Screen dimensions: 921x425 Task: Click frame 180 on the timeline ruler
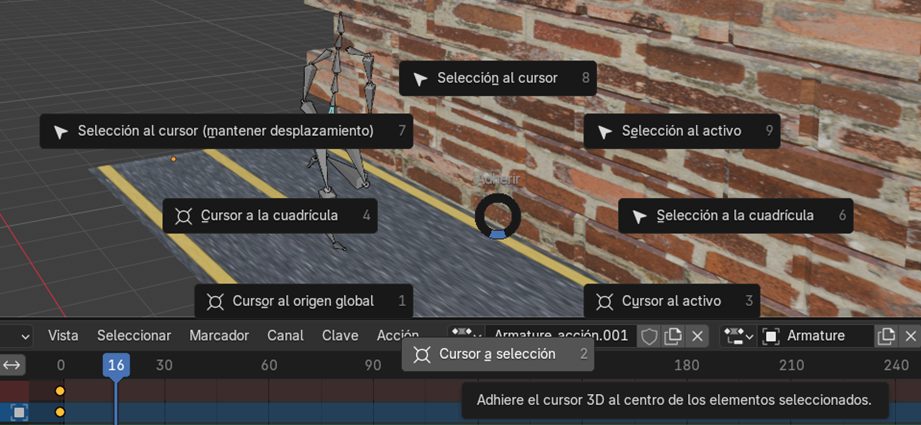click(687, 365)
